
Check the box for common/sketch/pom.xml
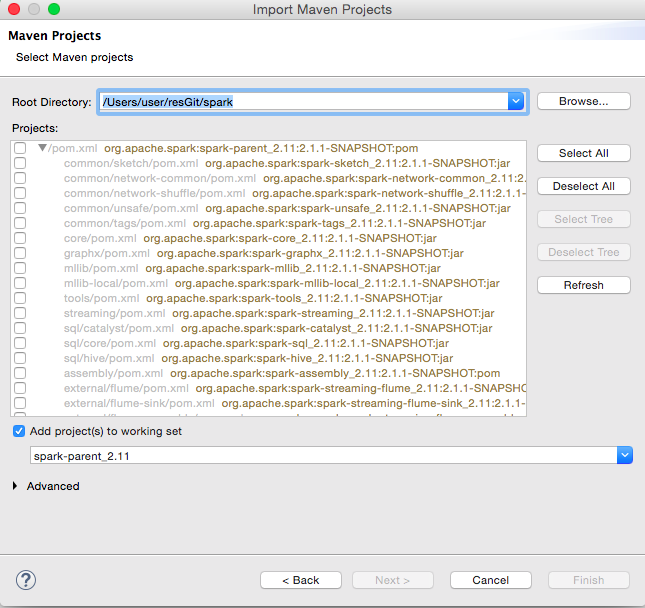[x=20, y=163]
